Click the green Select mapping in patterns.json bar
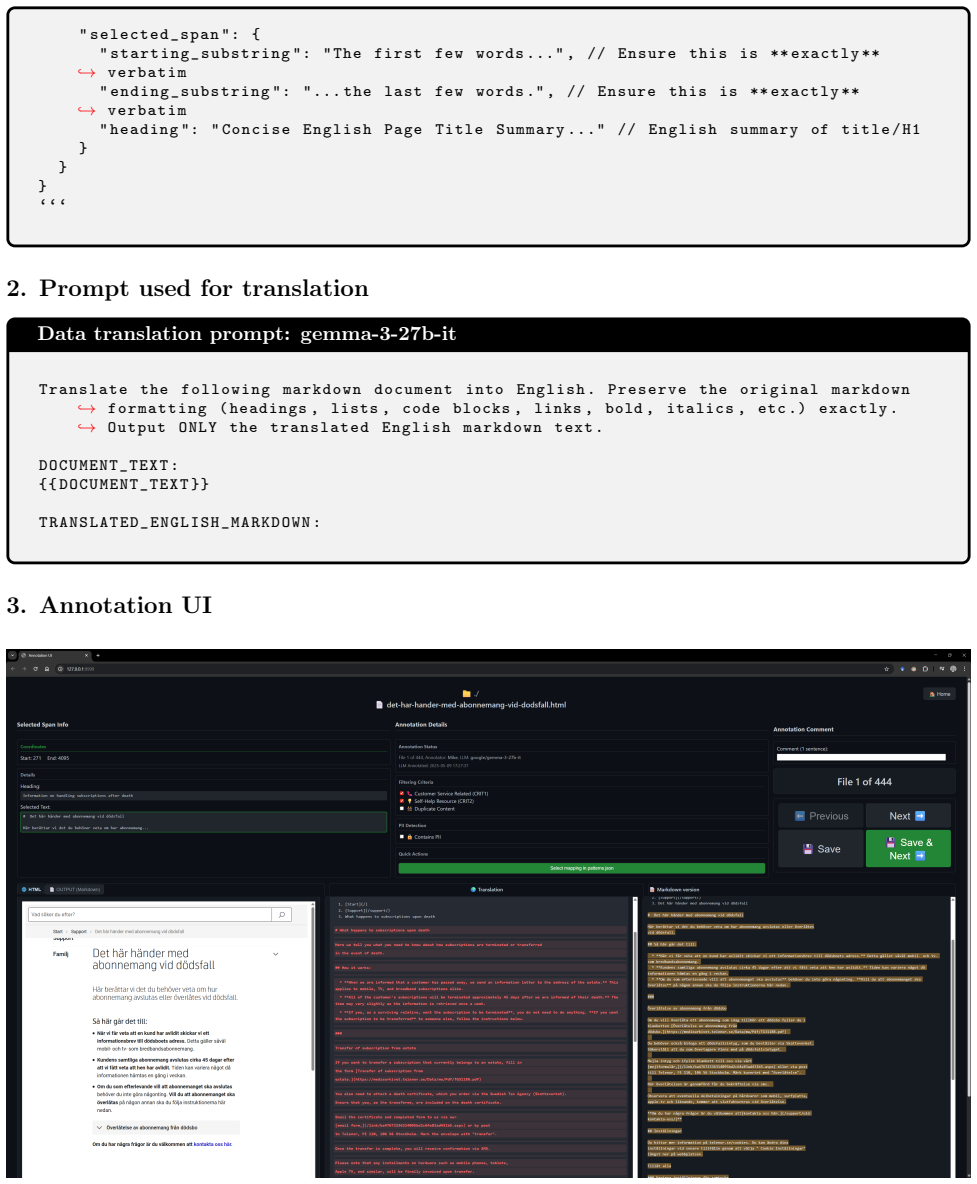Screen dimensions: 977x1184 click(x=581, y=868)
